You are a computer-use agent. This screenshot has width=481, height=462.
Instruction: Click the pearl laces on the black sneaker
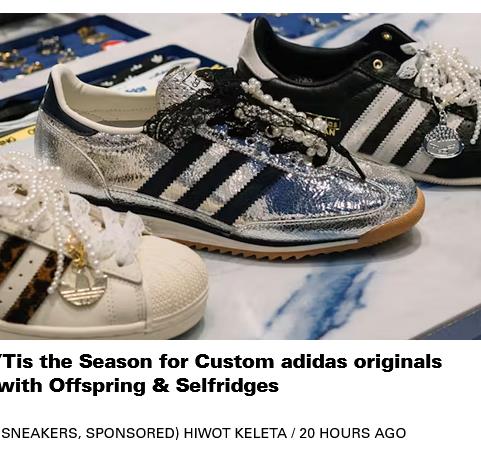coord(443,77)
